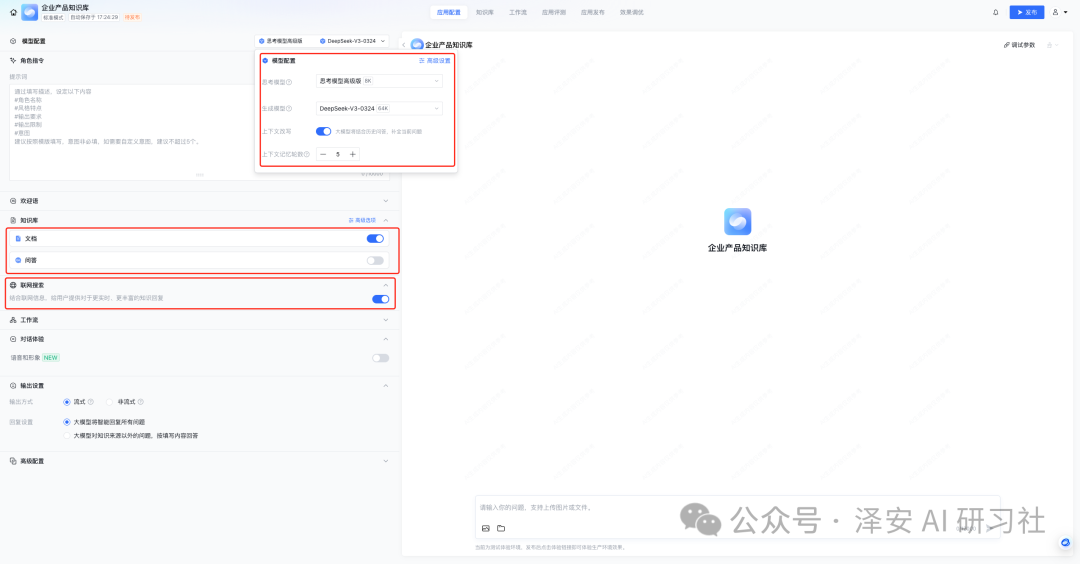The image size is (1080, 564).
Task: Turn off the 联网搜索 switch
Action: pyautogui.click(x=380, y=299)
